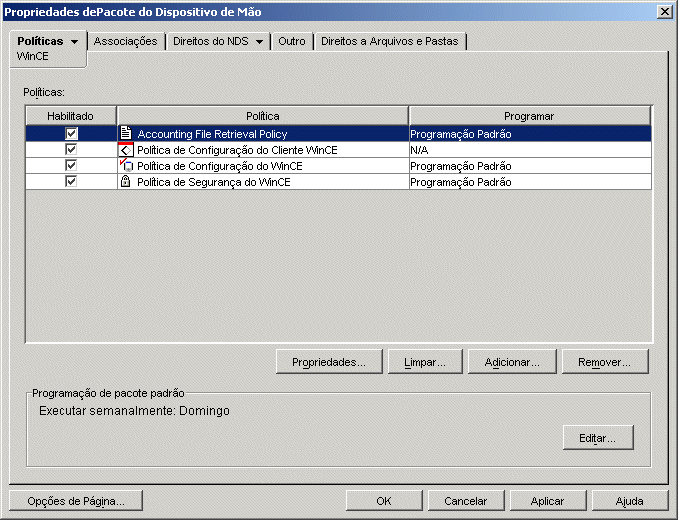Click the Política column header
Screen dimensions: 678x520
click(x=262, y=116)
